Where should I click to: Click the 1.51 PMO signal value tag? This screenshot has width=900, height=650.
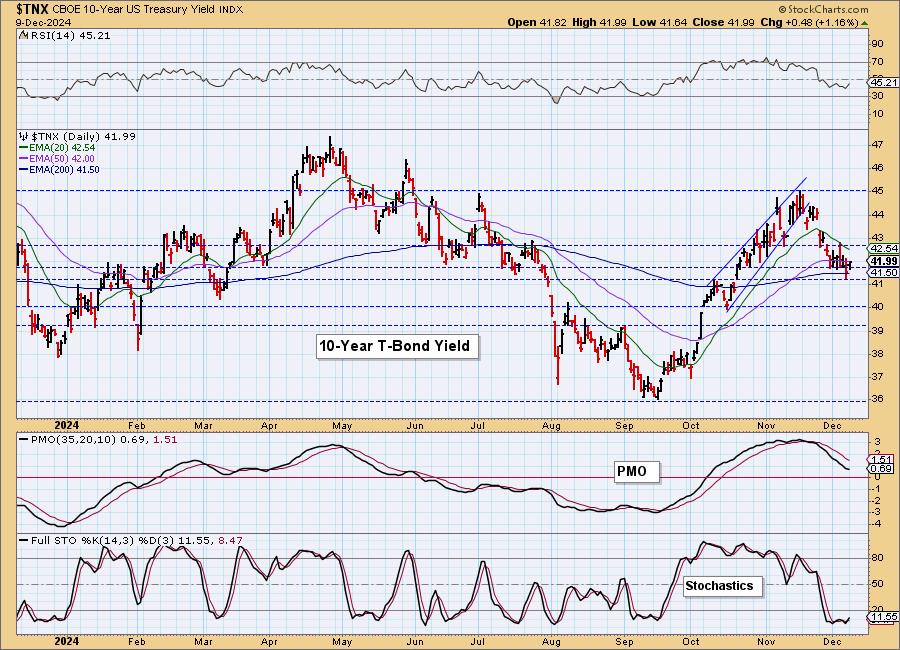pyautogui.click(x=882, y=459)
